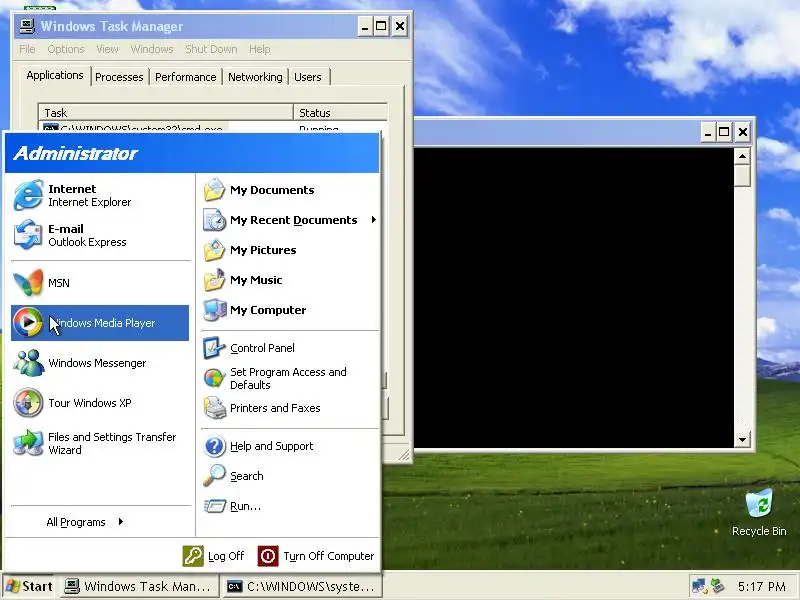Open My Pictures folder icon

(x=214, y=250)
